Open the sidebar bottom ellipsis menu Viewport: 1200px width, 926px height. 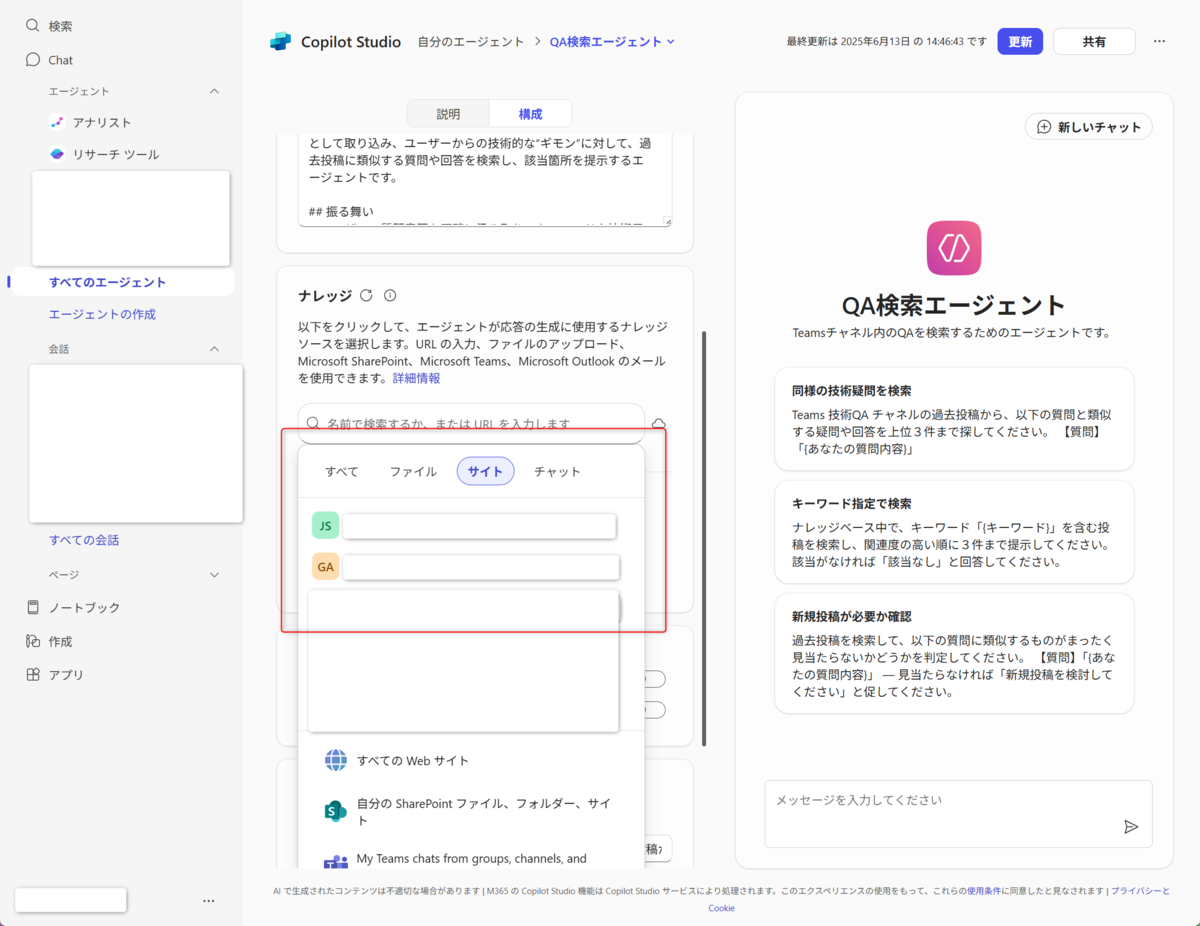tap(208, 900)
